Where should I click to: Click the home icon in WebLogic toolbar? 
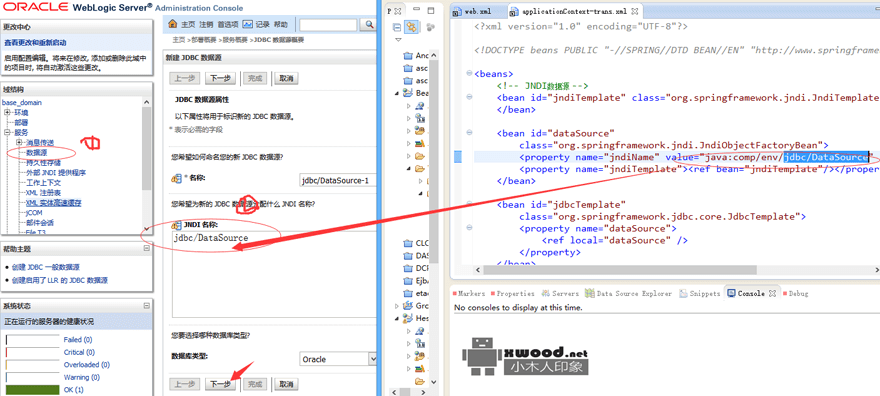[x=173, y=24]
